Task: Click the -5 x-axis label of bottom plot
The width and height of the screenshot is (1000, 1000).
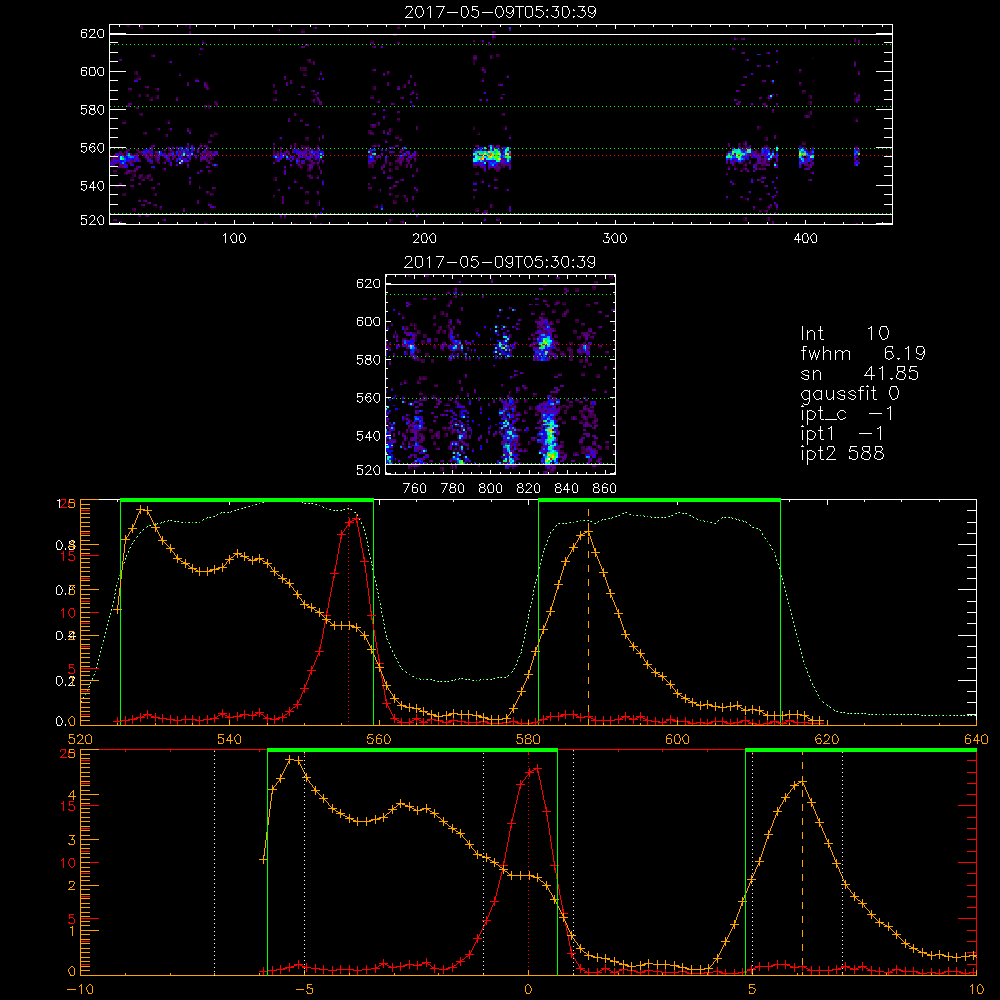Action: (304, 990)
